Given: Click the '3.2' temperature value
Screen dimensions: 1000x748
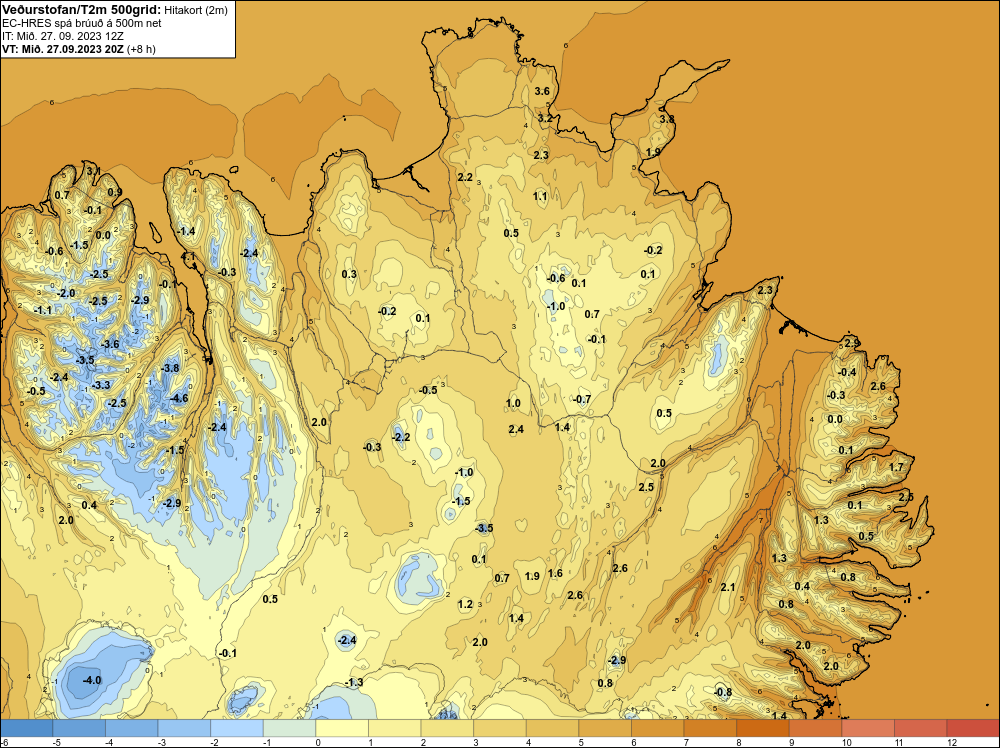Looking at the screenshot, I should coord(545,118).
